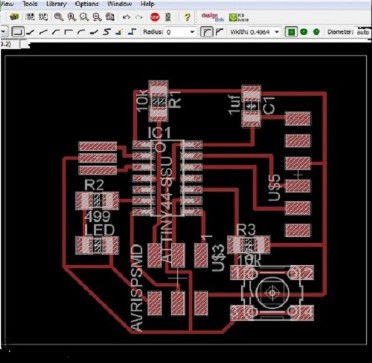Click the Redo arrow icon
The width and height of the screenshot is (372, 363).
click(139, 17)
